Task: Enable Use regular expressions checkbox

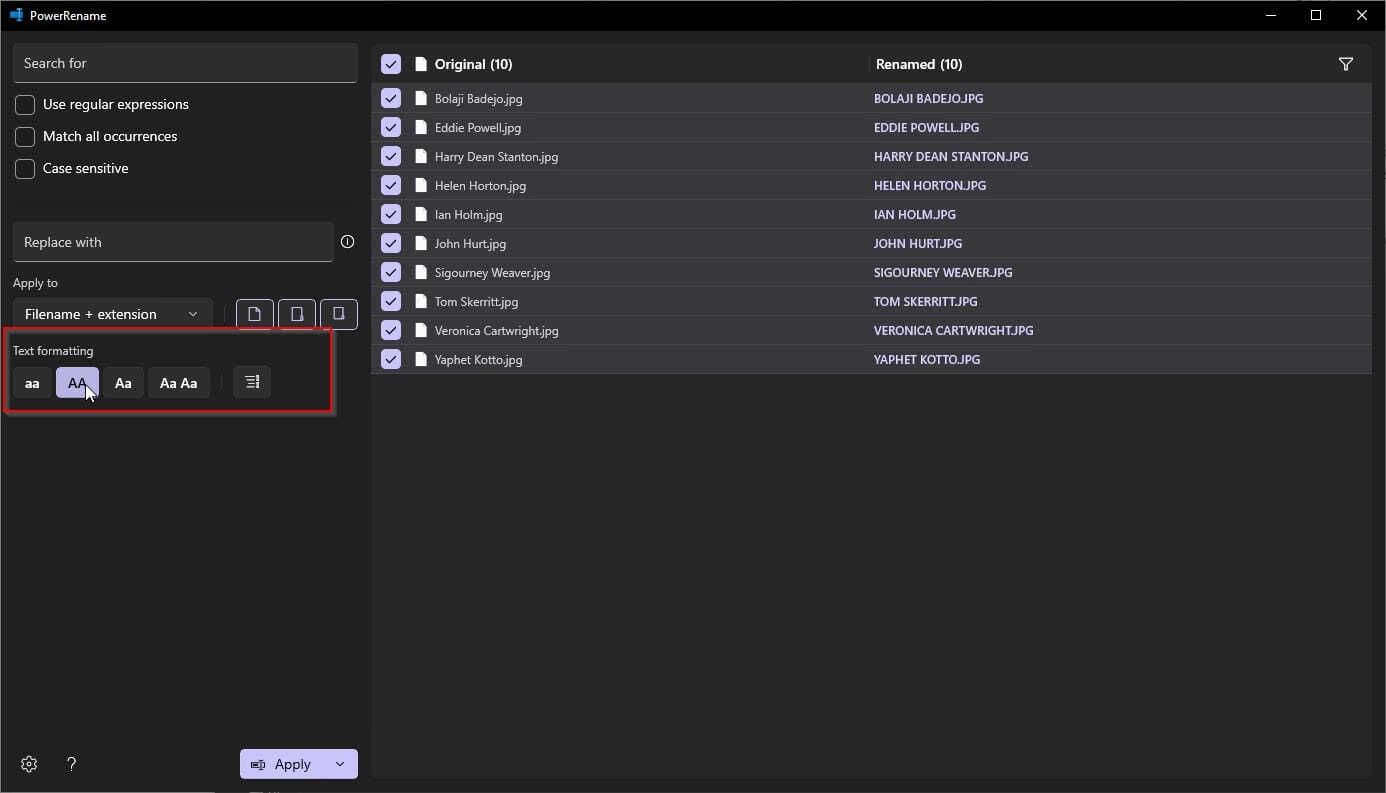Action: click(25, 105)
